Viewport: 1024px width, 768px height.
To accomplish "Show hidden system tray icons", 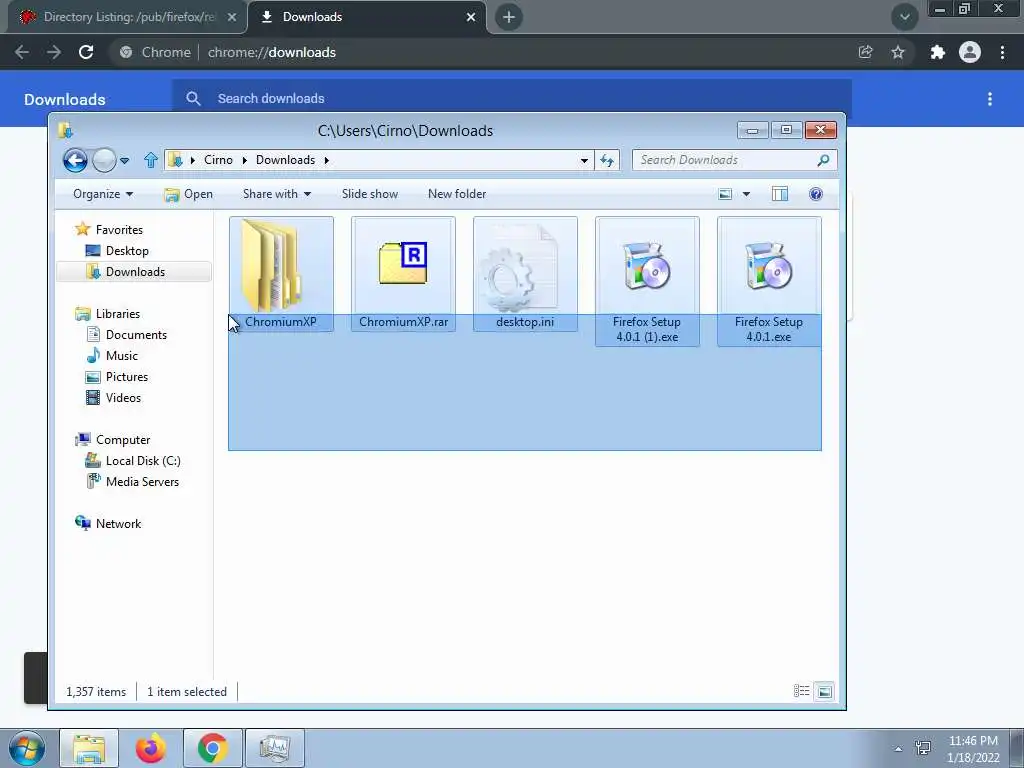I will [x=898, y=749].
